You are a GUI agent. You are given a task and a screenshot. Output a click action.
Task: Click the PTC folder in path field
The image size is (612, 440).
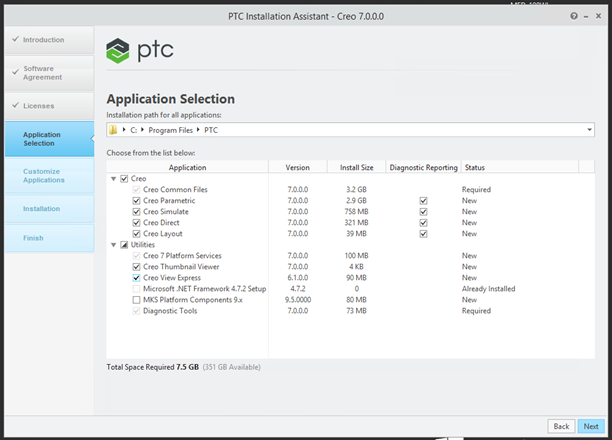tap(211, 130)
